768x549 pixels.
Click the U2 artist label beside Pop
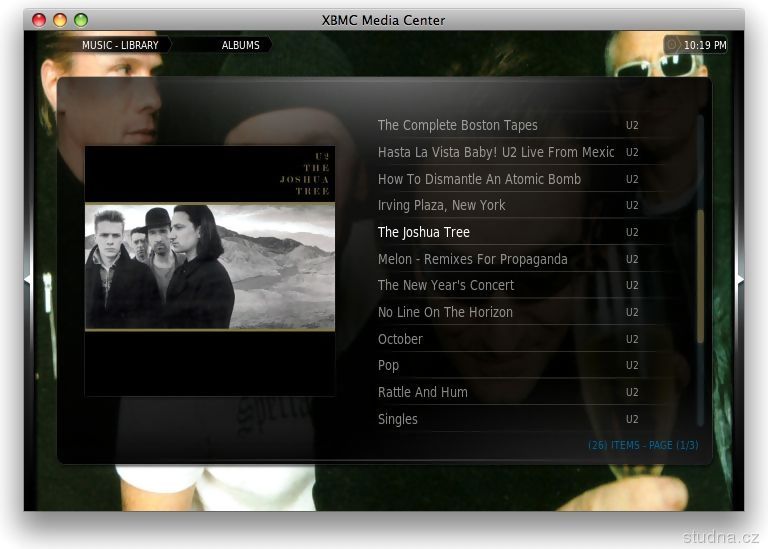coord(632,365)
